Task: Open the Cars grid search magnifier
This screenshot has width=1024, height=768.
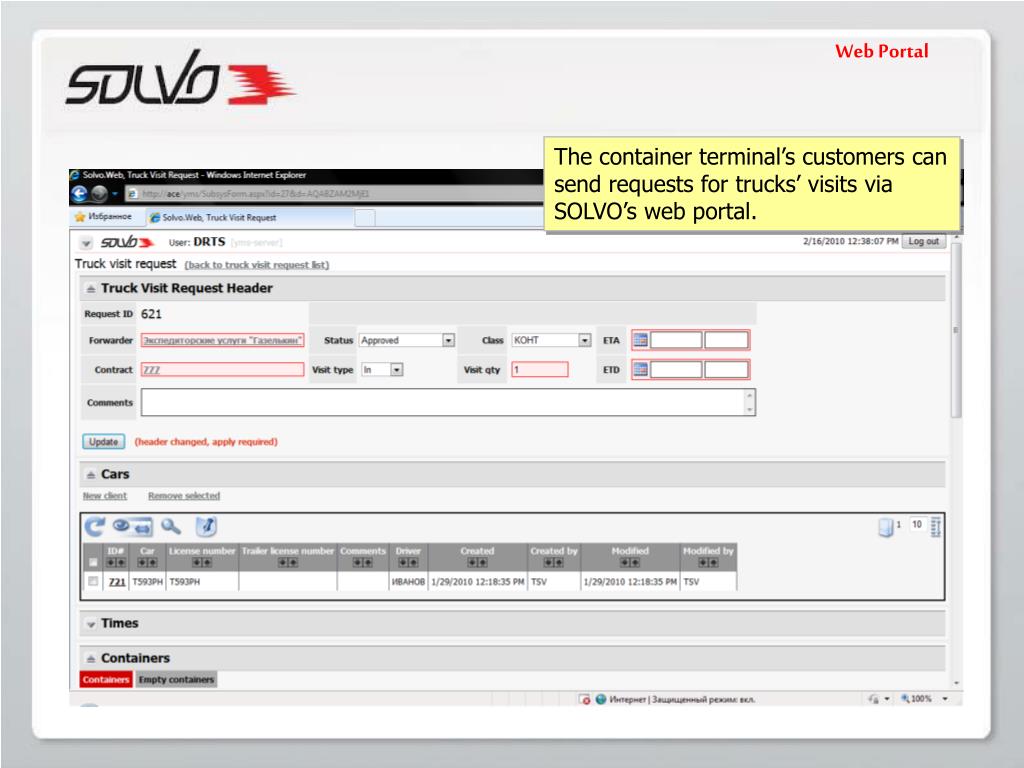Action: (x=171, y=526)
